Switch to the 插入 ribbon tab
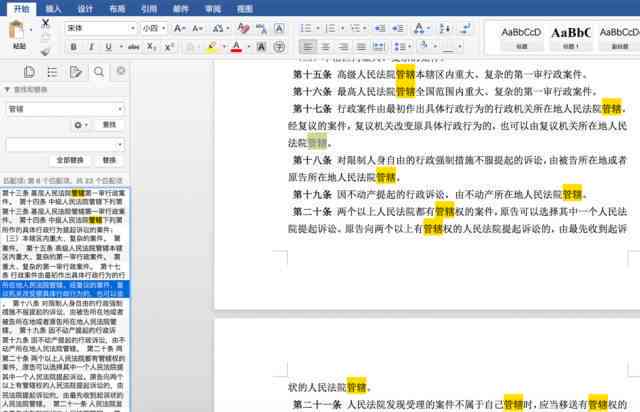640x412 pixels. (x=53, y=9)
